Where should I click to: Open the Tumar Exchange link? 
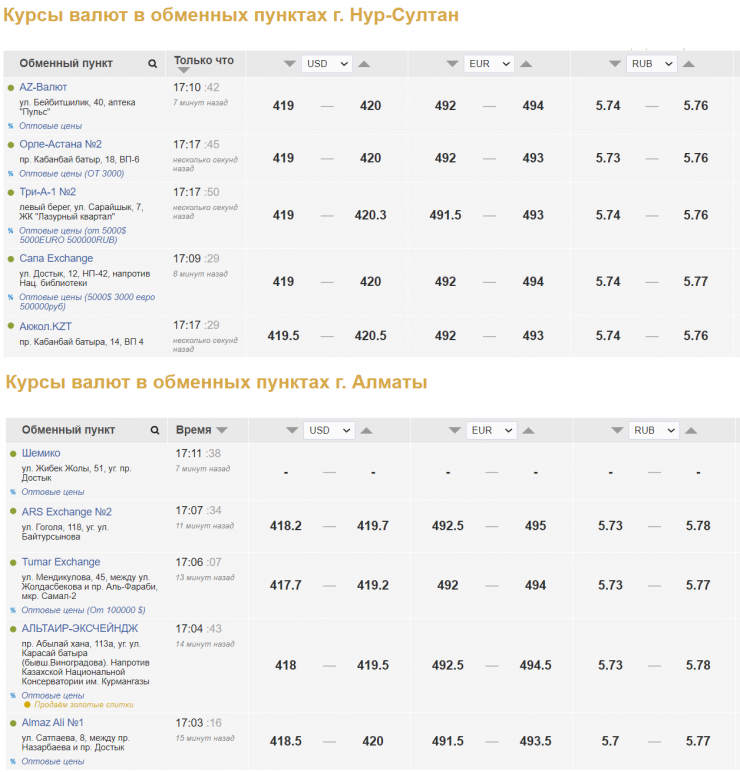[61, 562]
